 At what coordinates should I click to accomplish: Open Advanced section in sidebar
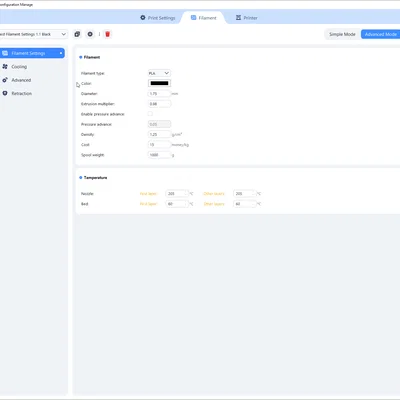pyautogui.click(x=21, y=80)
